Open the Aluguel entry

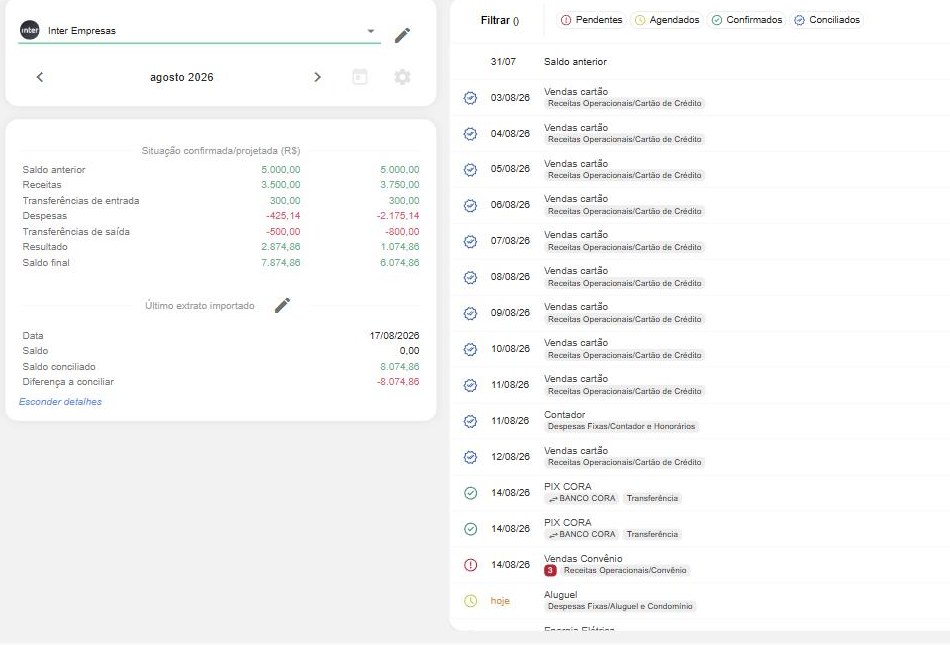[700, 601]
